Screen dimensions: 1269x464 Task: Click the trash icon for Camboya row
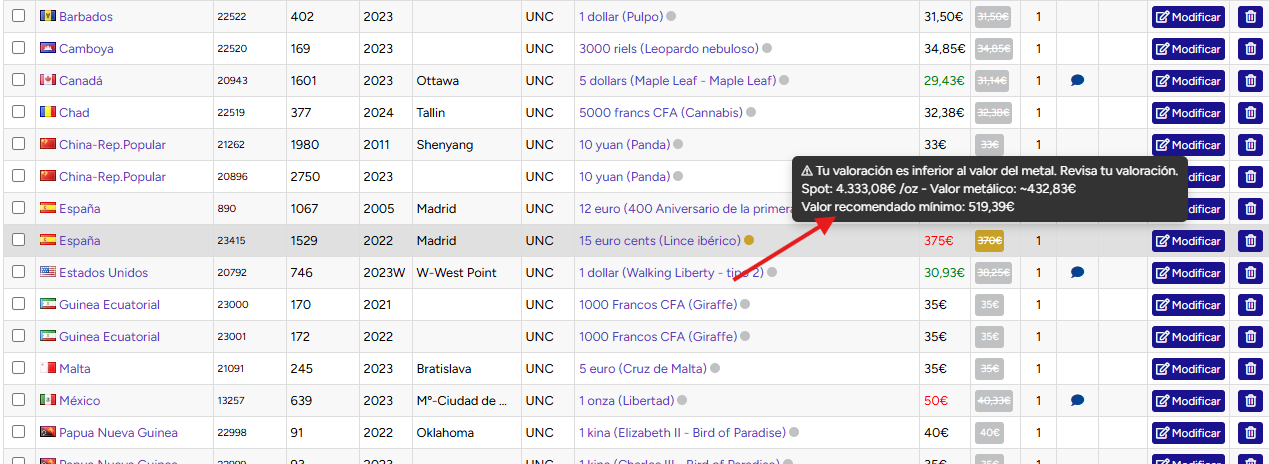click(x=1250, y=49)
